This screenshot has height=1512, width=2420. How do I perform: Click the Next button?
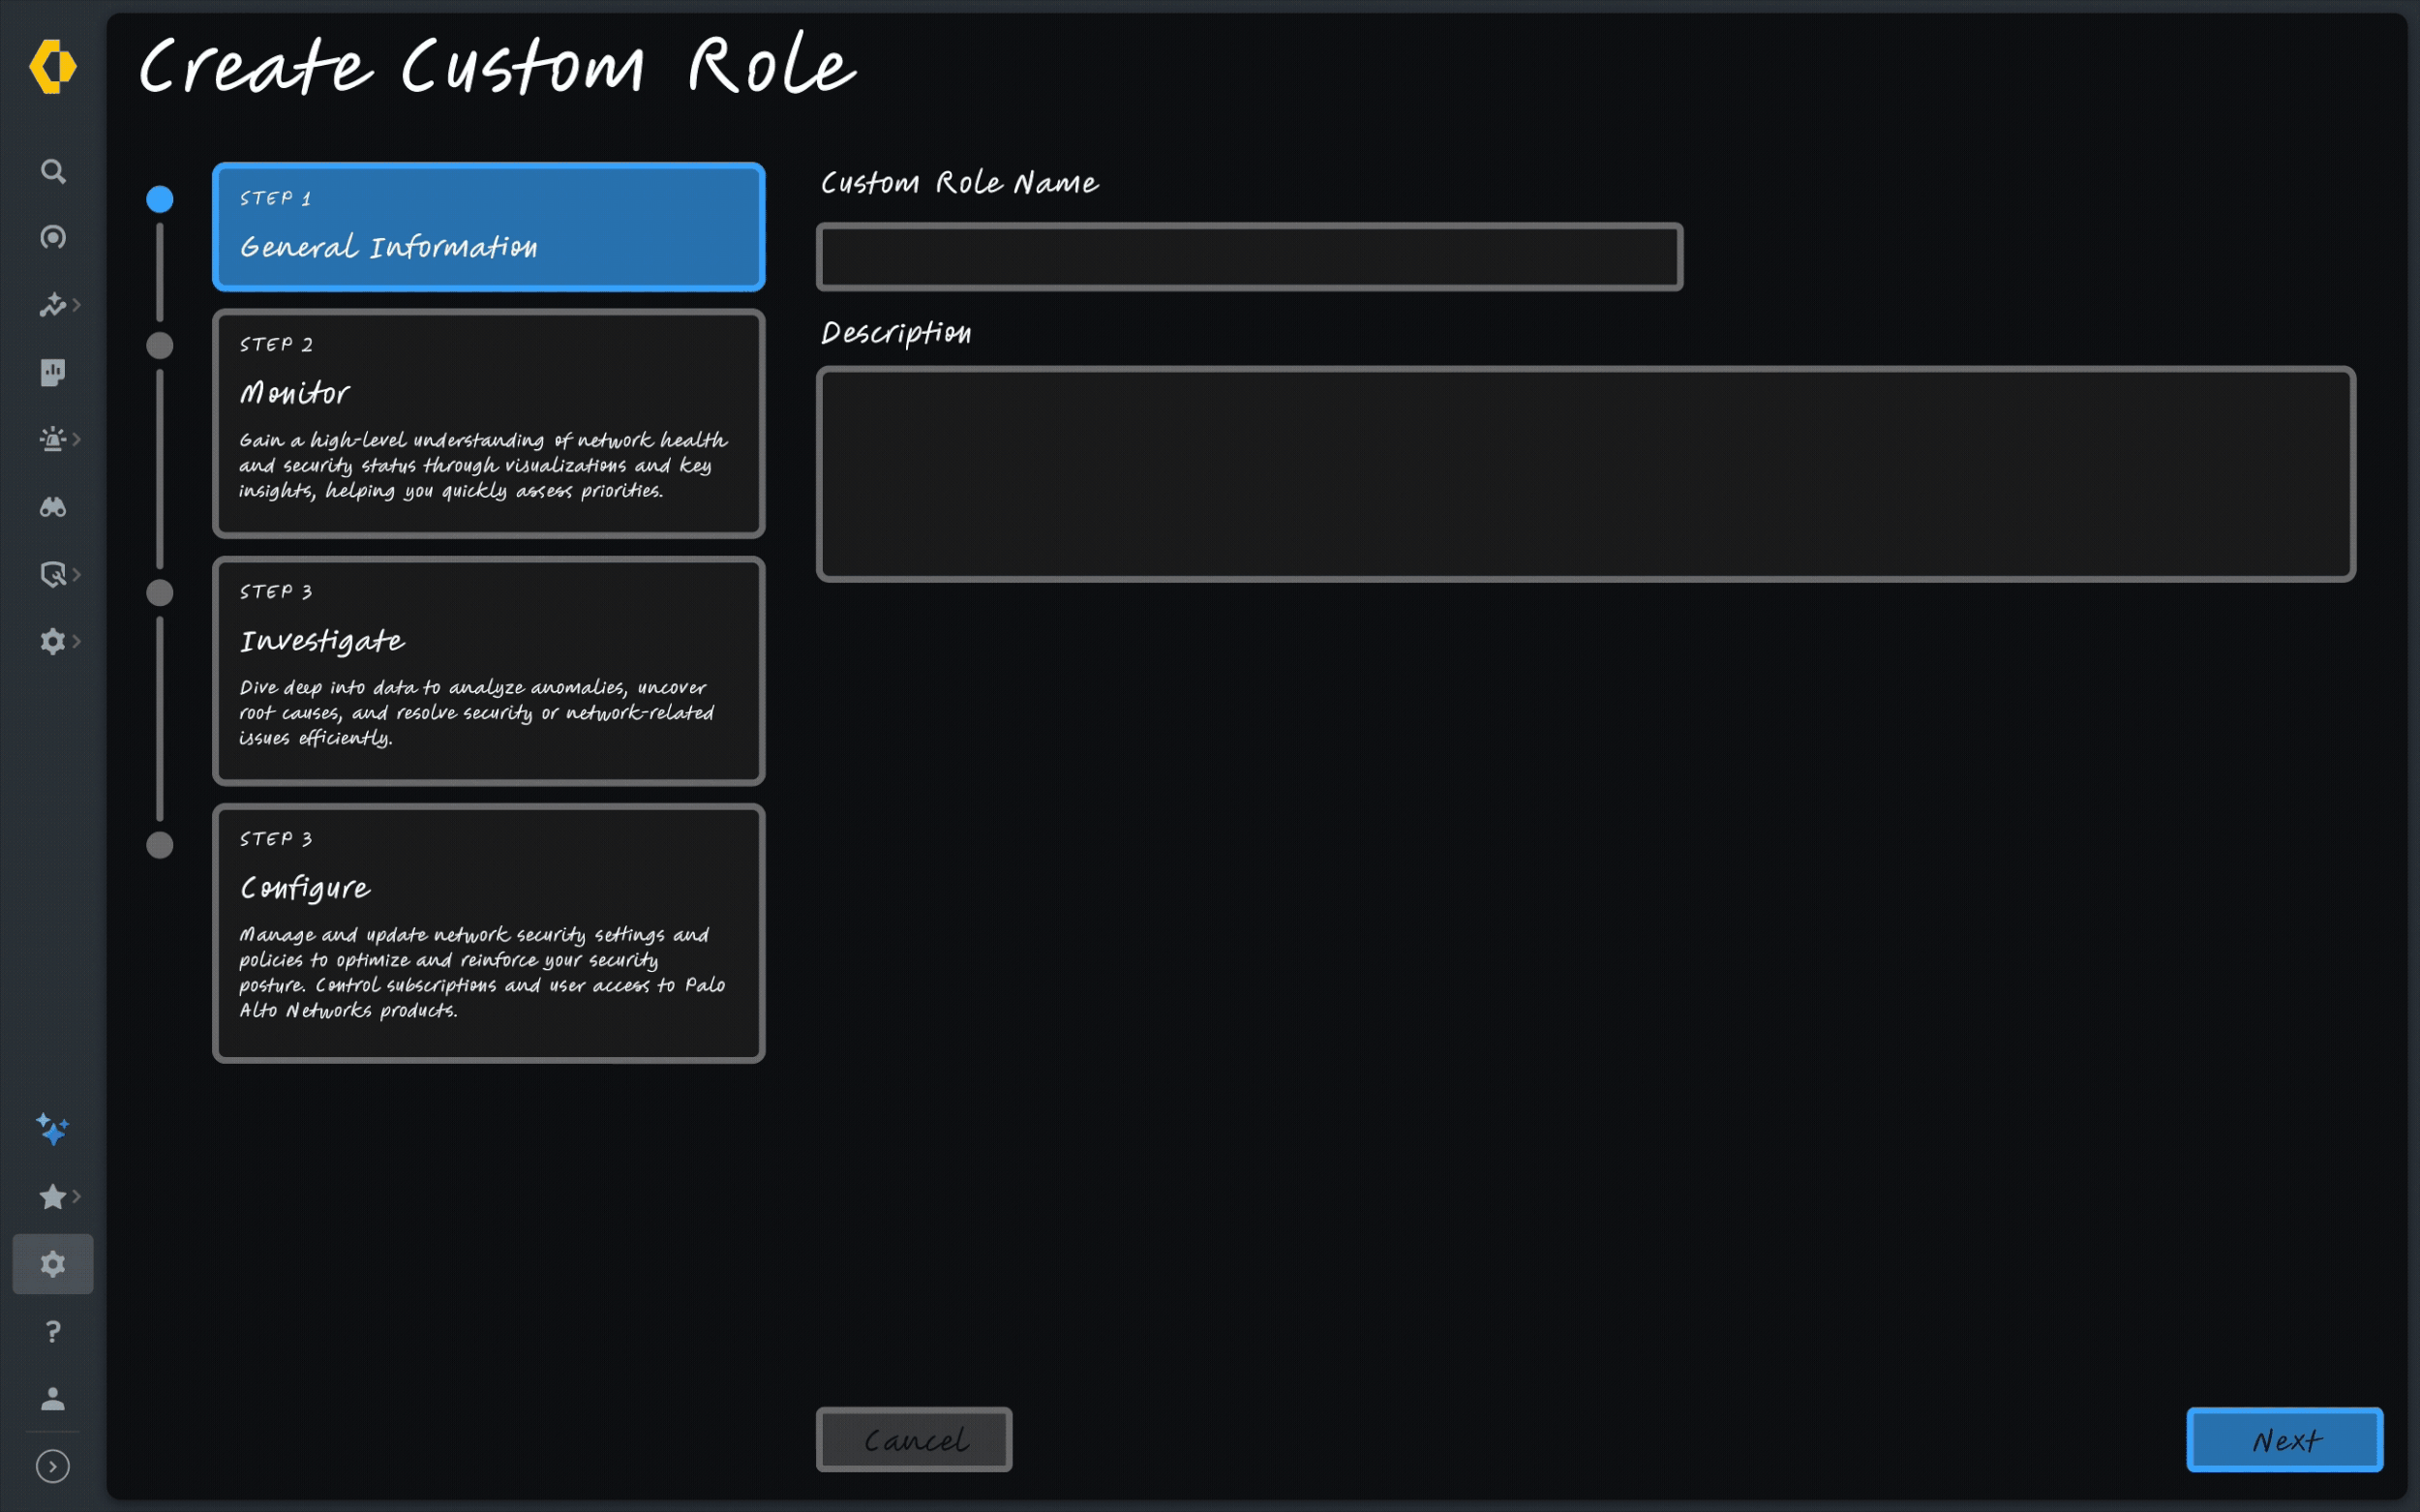pyautogui.click(x=2284, y=1439)
